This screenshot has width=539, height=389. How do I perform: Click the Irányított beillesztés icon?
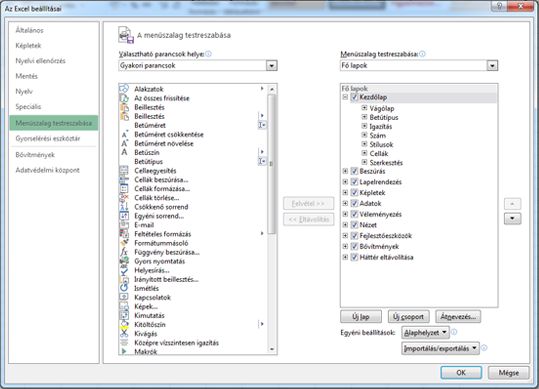[124, 279]
